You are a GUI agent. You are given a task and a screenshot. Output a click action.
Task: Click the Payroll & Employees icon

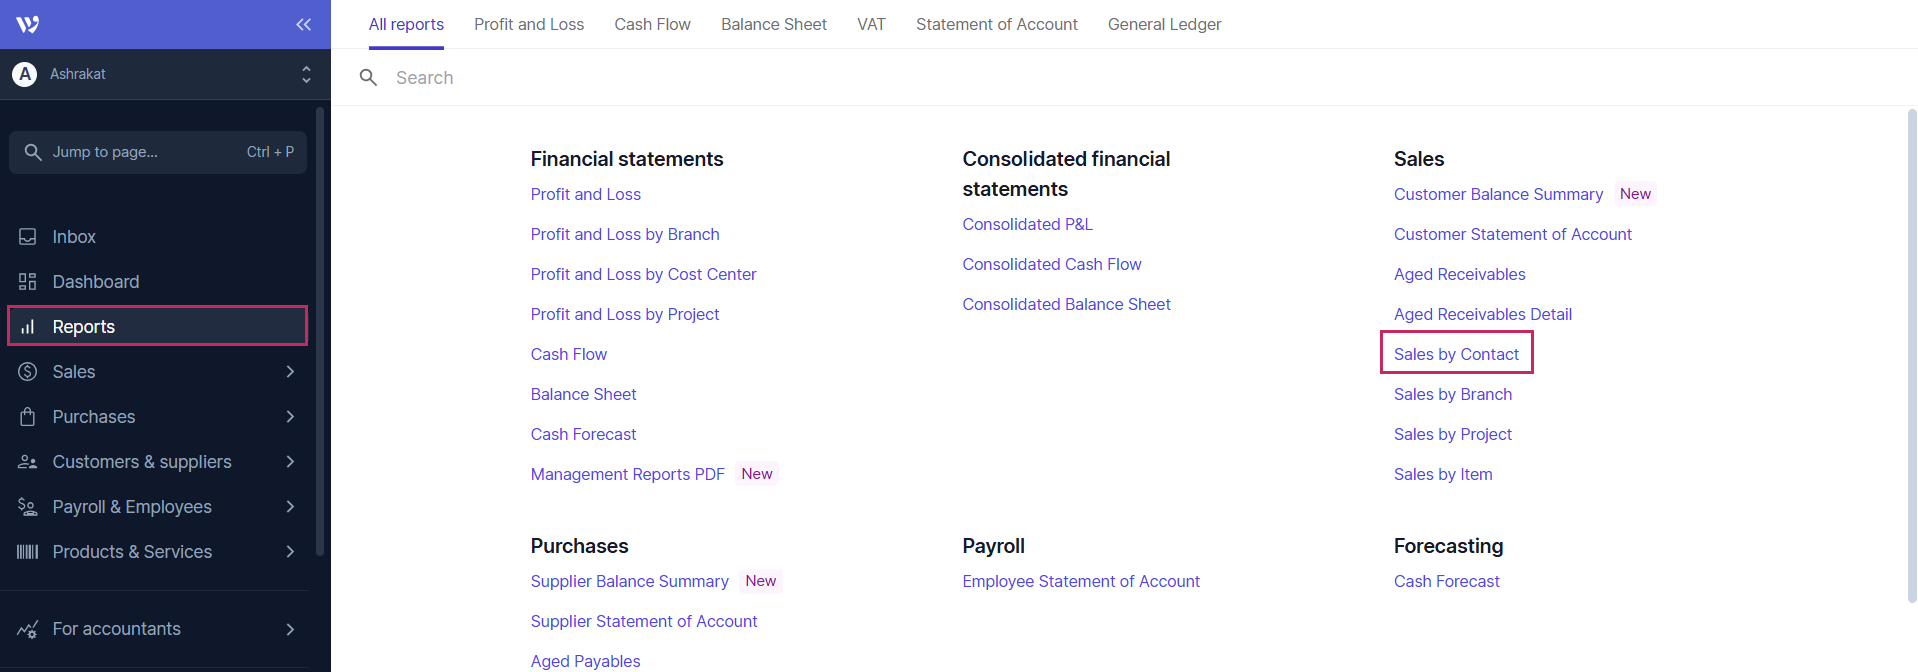28,507
